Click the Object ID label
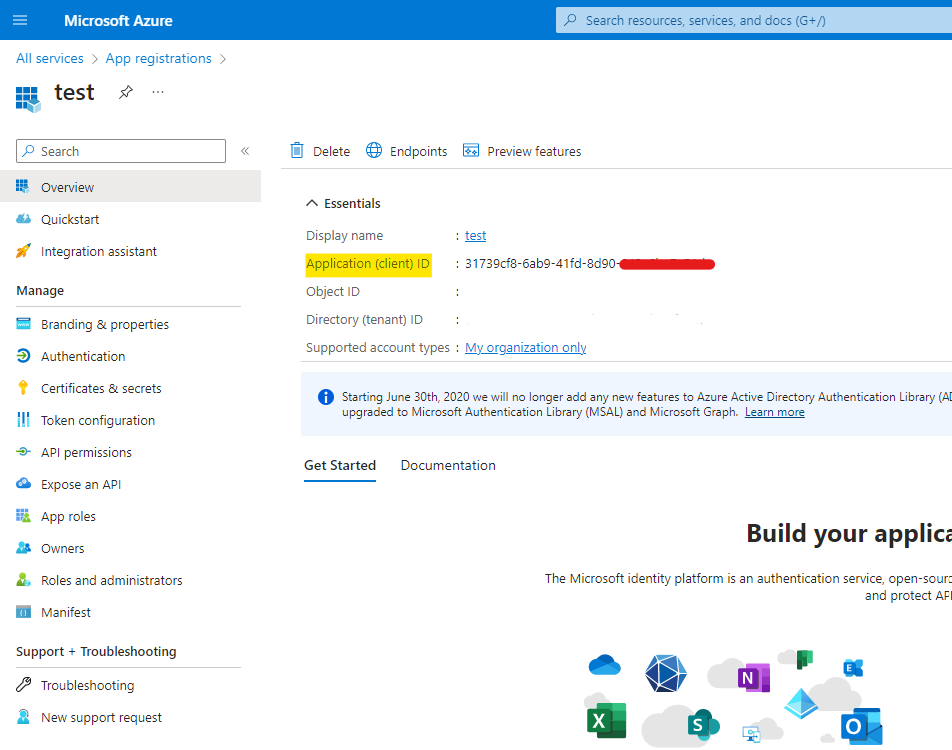Viewport: 952px width, 750px height. tap(333, 291)
